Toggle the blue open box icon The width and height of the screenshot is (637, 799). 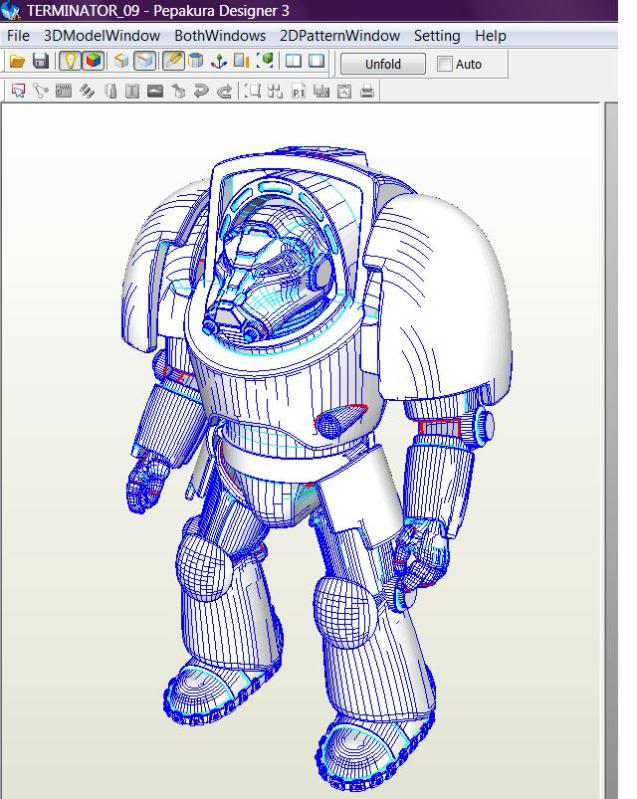click(145, 61)
